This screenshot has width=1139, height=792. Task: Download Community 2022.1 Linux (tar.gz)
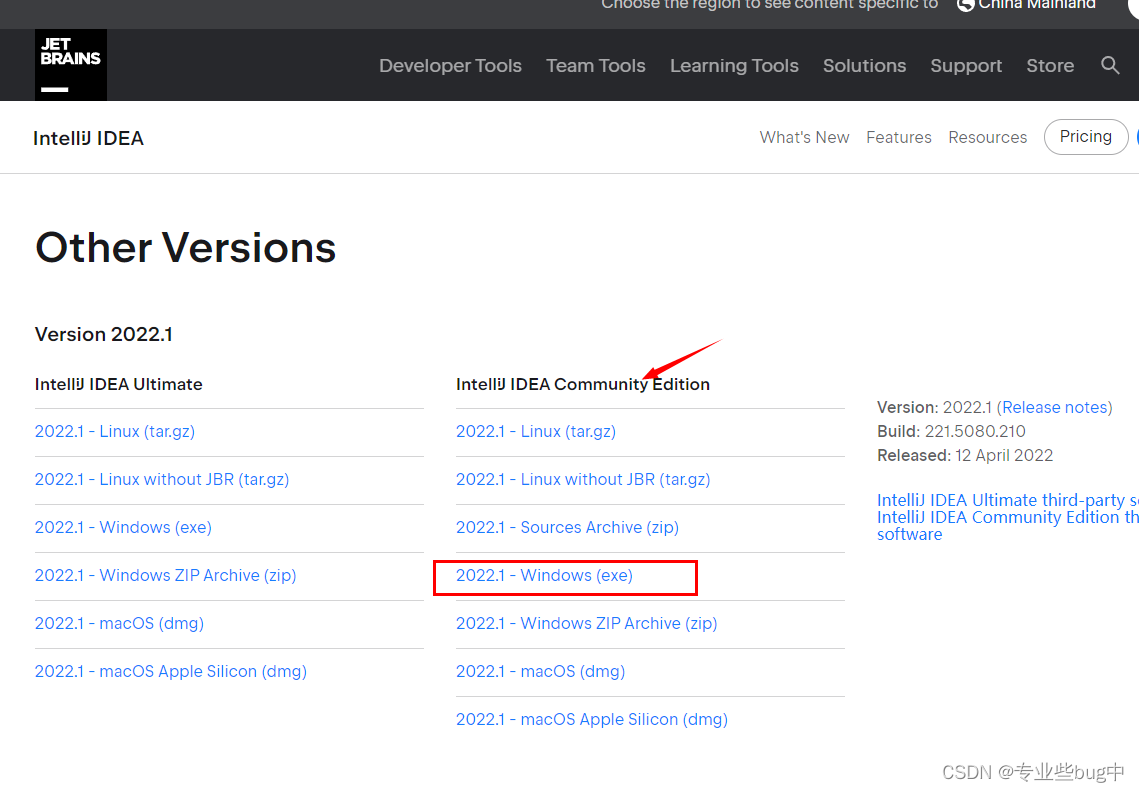pyautogui.click(x=536, y=432)
